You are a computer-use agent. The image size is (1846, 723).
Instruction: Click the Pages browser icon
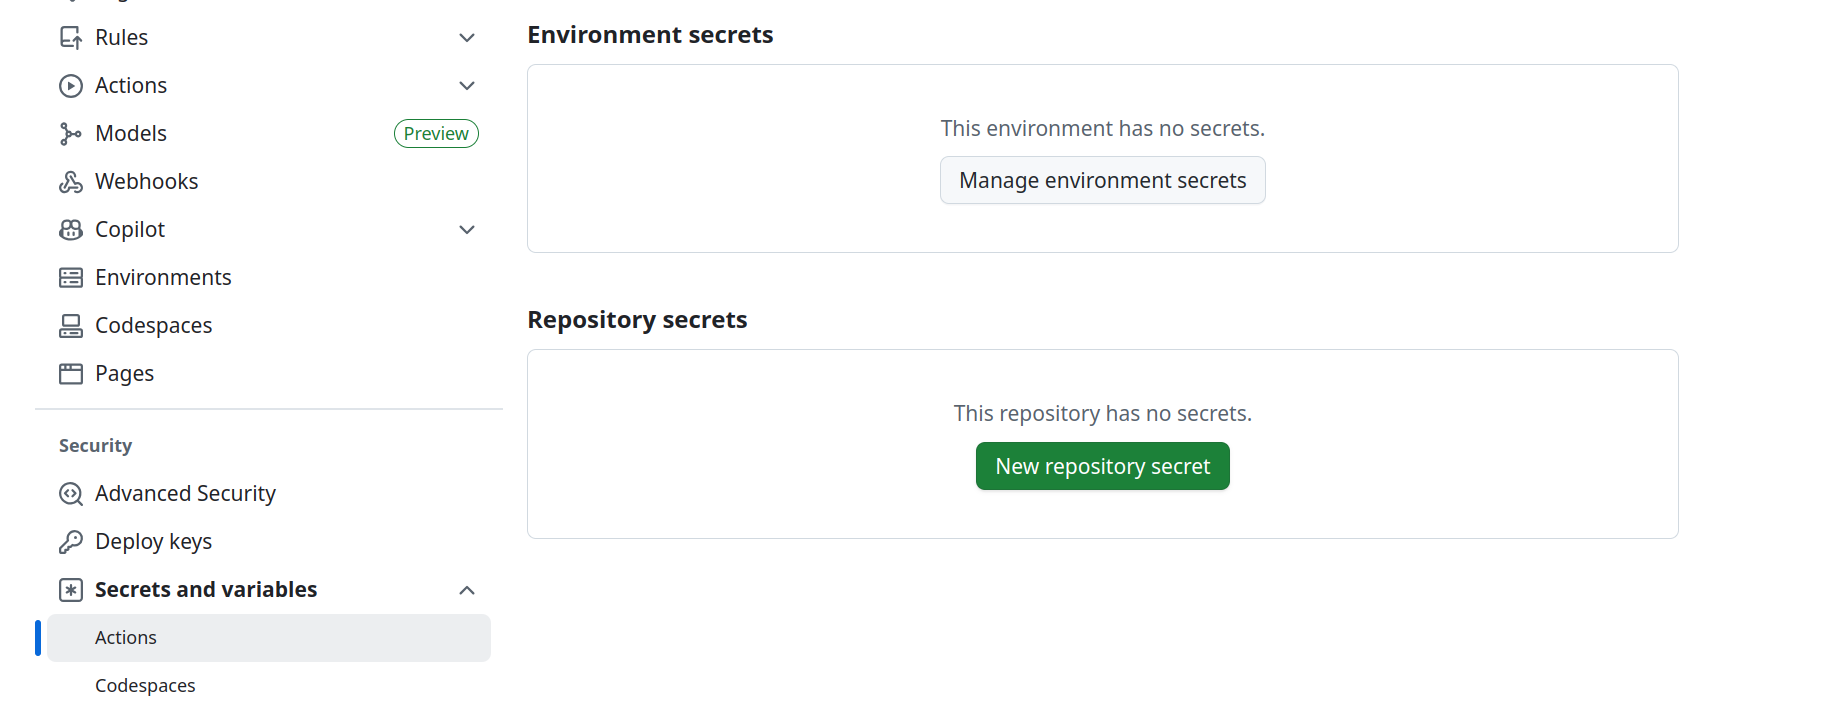71,374
